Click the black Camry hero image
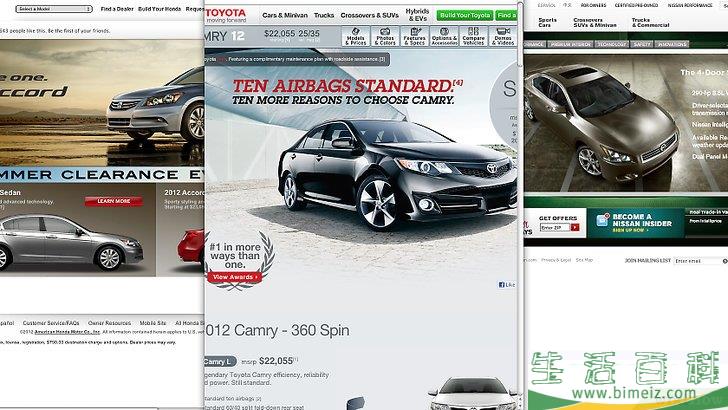This screenshot has height=410, width=728. pyautogui.click(x=397, y=174)
